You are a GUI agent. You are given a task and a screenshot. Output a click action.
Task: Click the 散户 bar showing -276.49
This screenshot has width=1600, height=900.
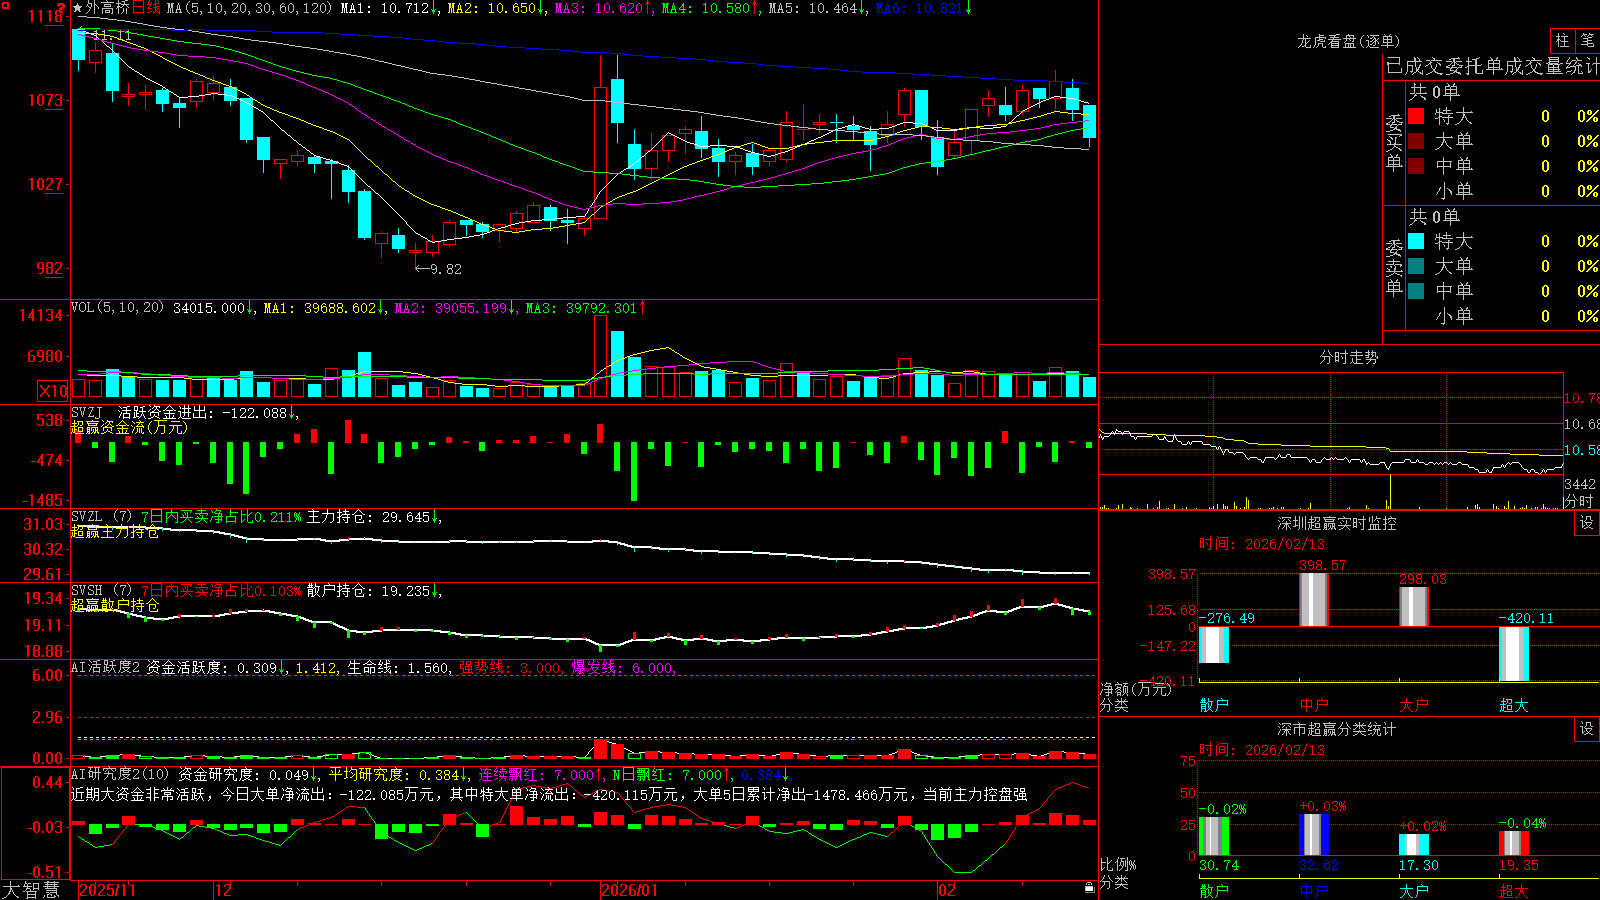click(1214, 645)
